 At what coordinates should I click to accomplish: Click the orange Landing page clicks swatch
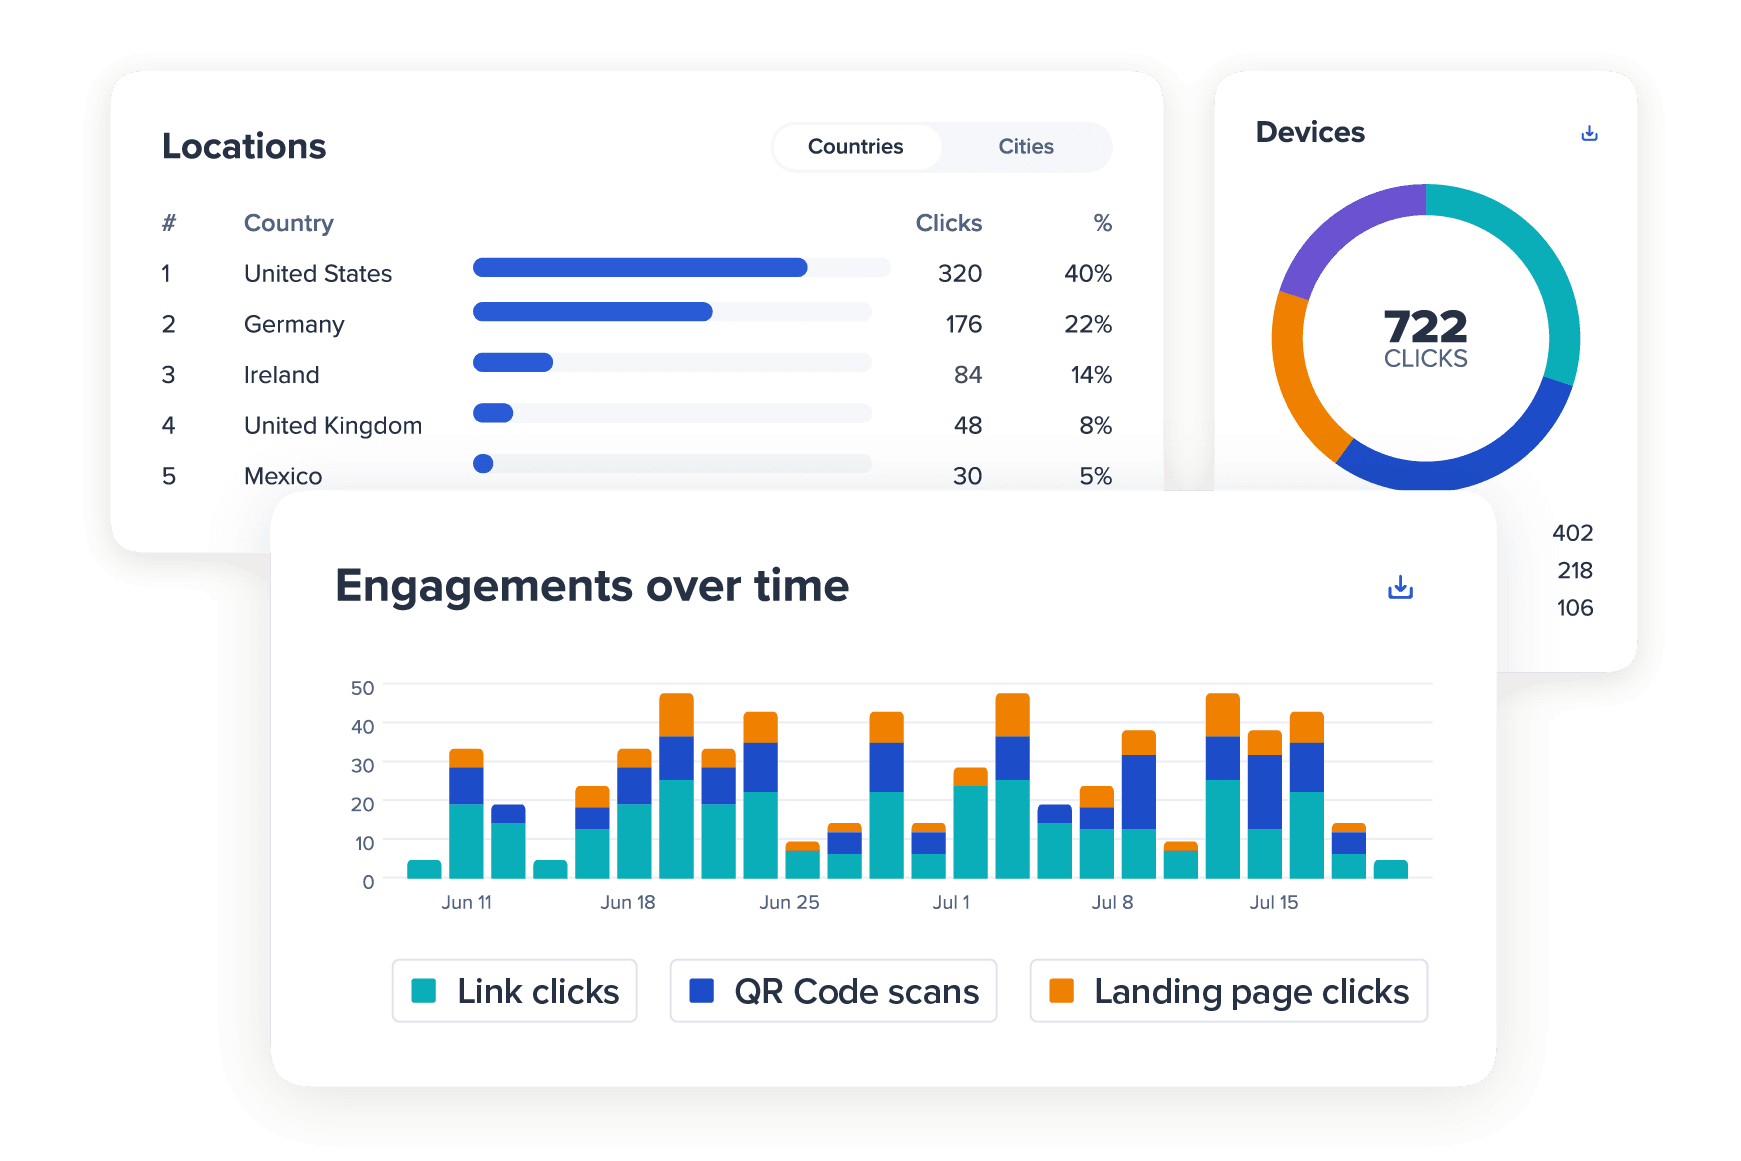(1062, 991)
